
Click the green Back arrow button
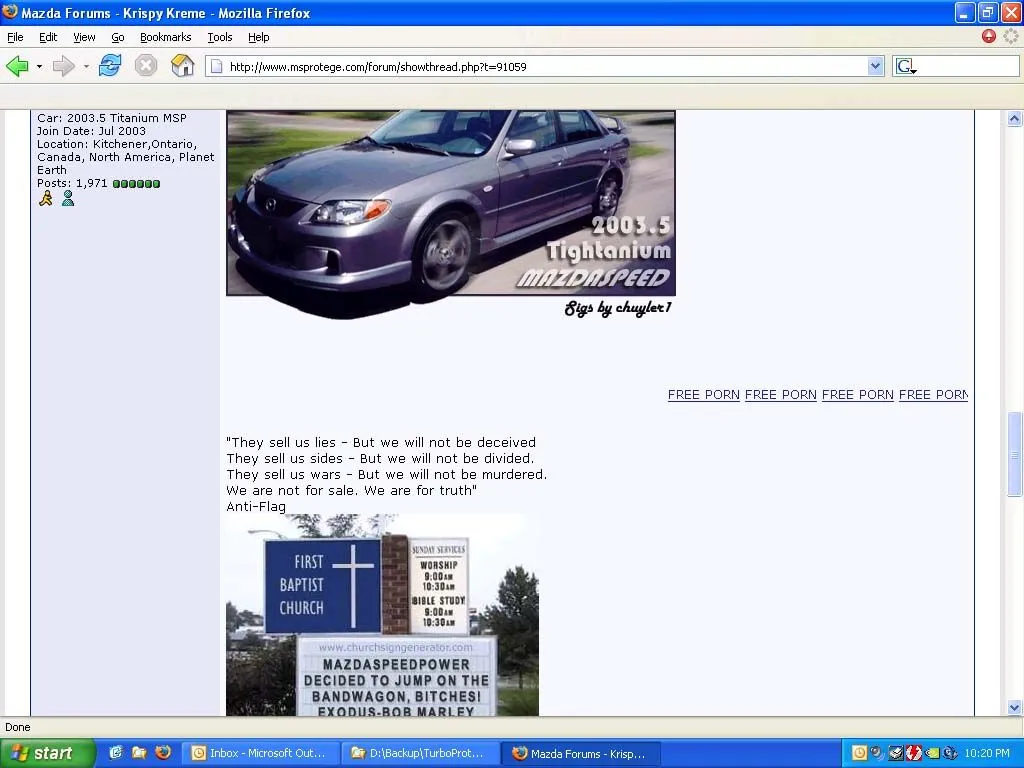click(x=17, y=67)
